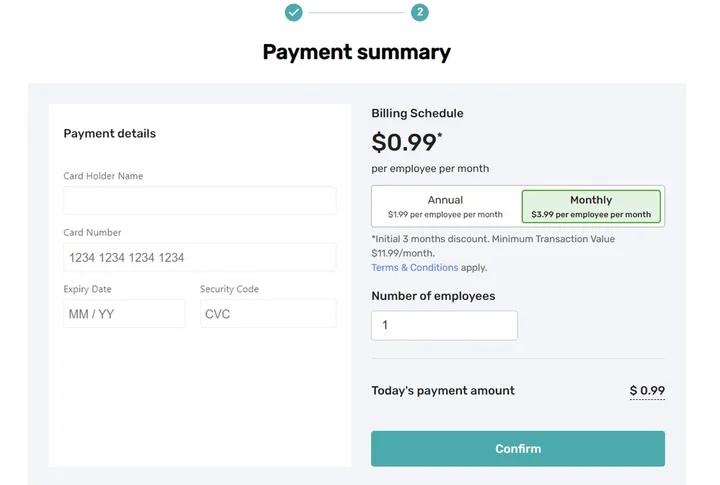
Task: Click the Payment details heading
Action: click(110, 134)
